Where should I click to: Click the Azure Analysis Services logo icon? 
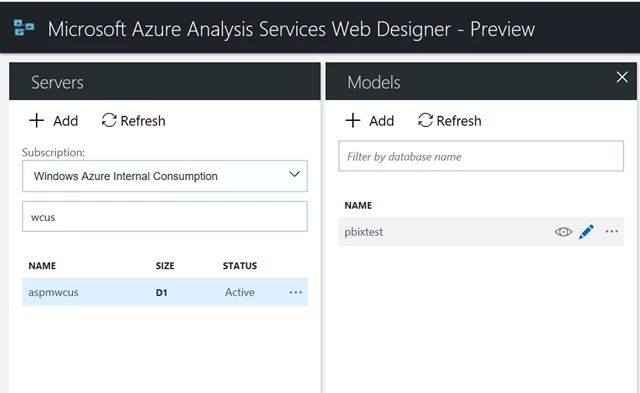pyautogui.click(x=24, y=28)
